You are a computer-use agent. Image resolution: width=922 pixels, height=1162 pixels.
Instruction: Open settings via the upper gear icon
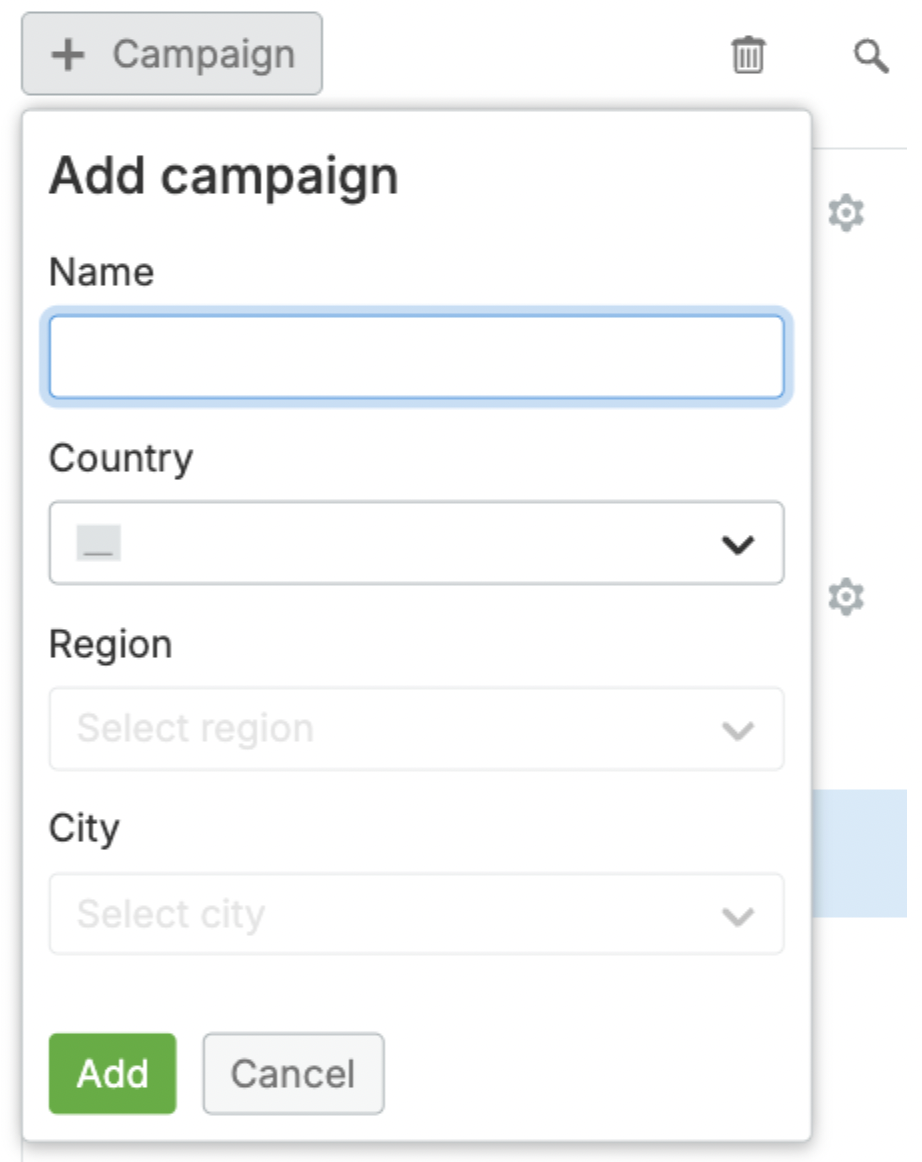846,213
